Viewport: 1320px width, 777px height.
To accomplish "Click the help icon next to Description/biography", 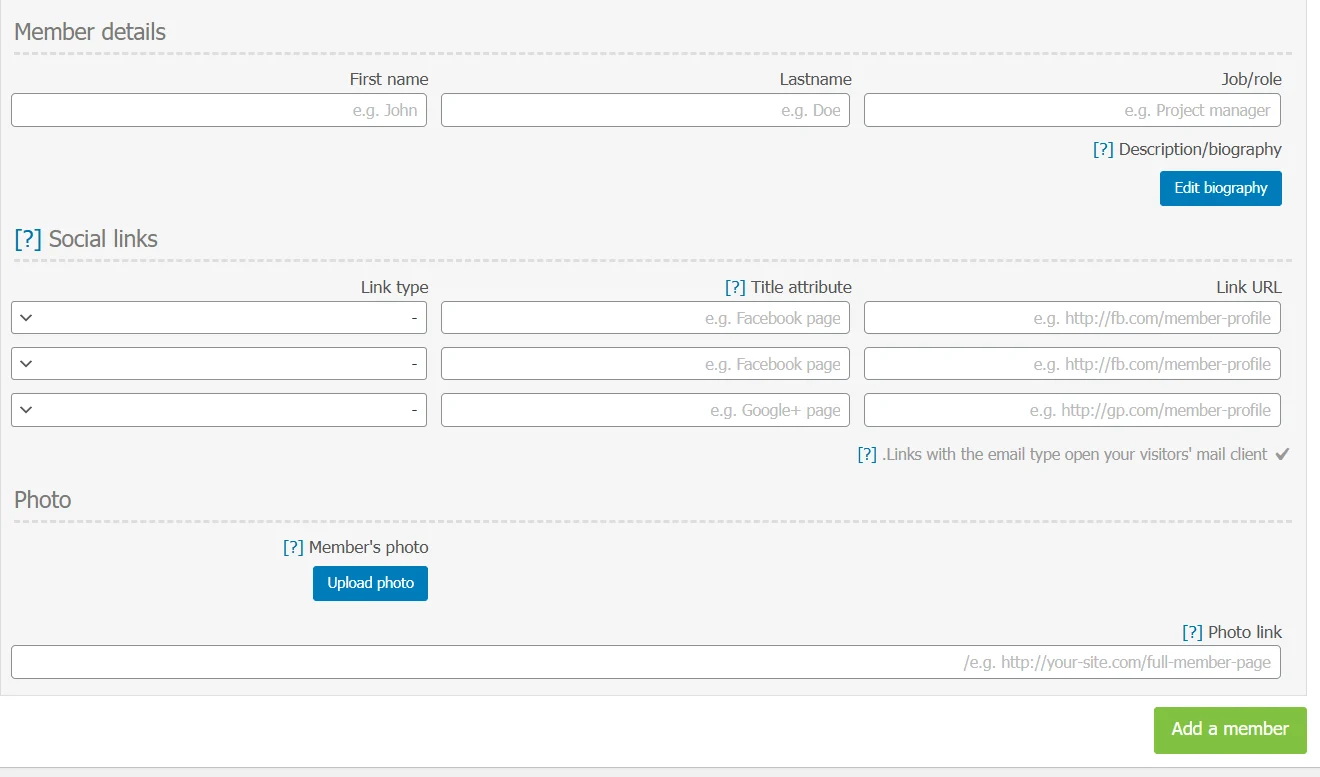I will click(1103, 149).
